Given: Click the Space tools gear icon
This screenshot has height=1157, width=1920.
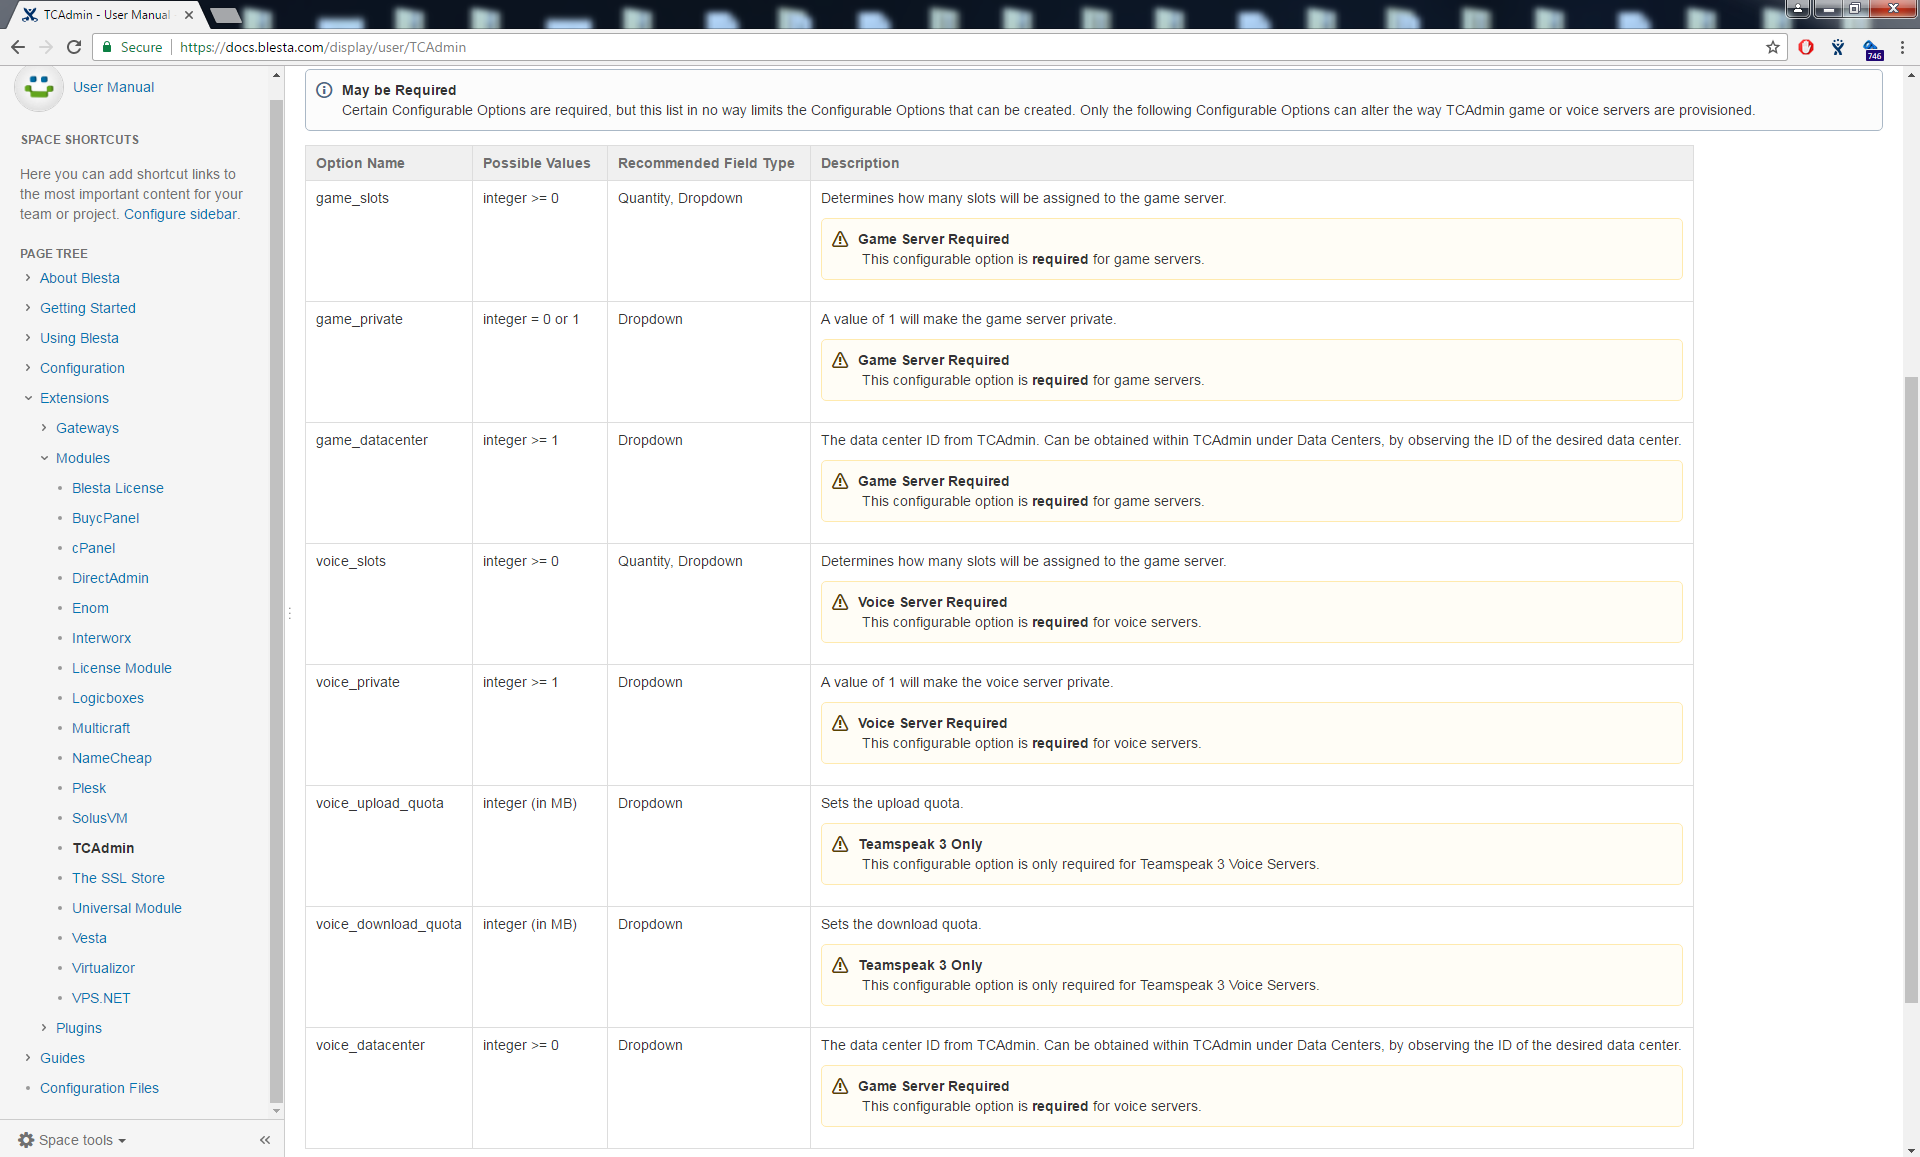Looking at the screenshot, I should pos(26,1140).
